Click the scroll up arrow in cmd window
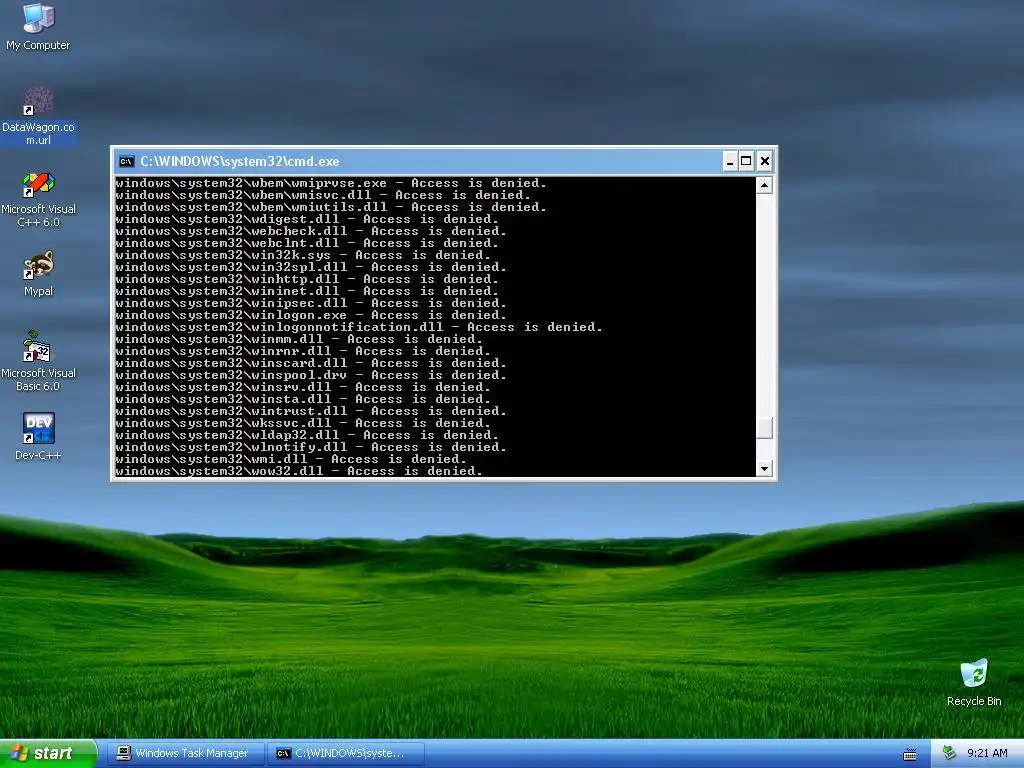The image size is (1024, 768). [764, 185]
